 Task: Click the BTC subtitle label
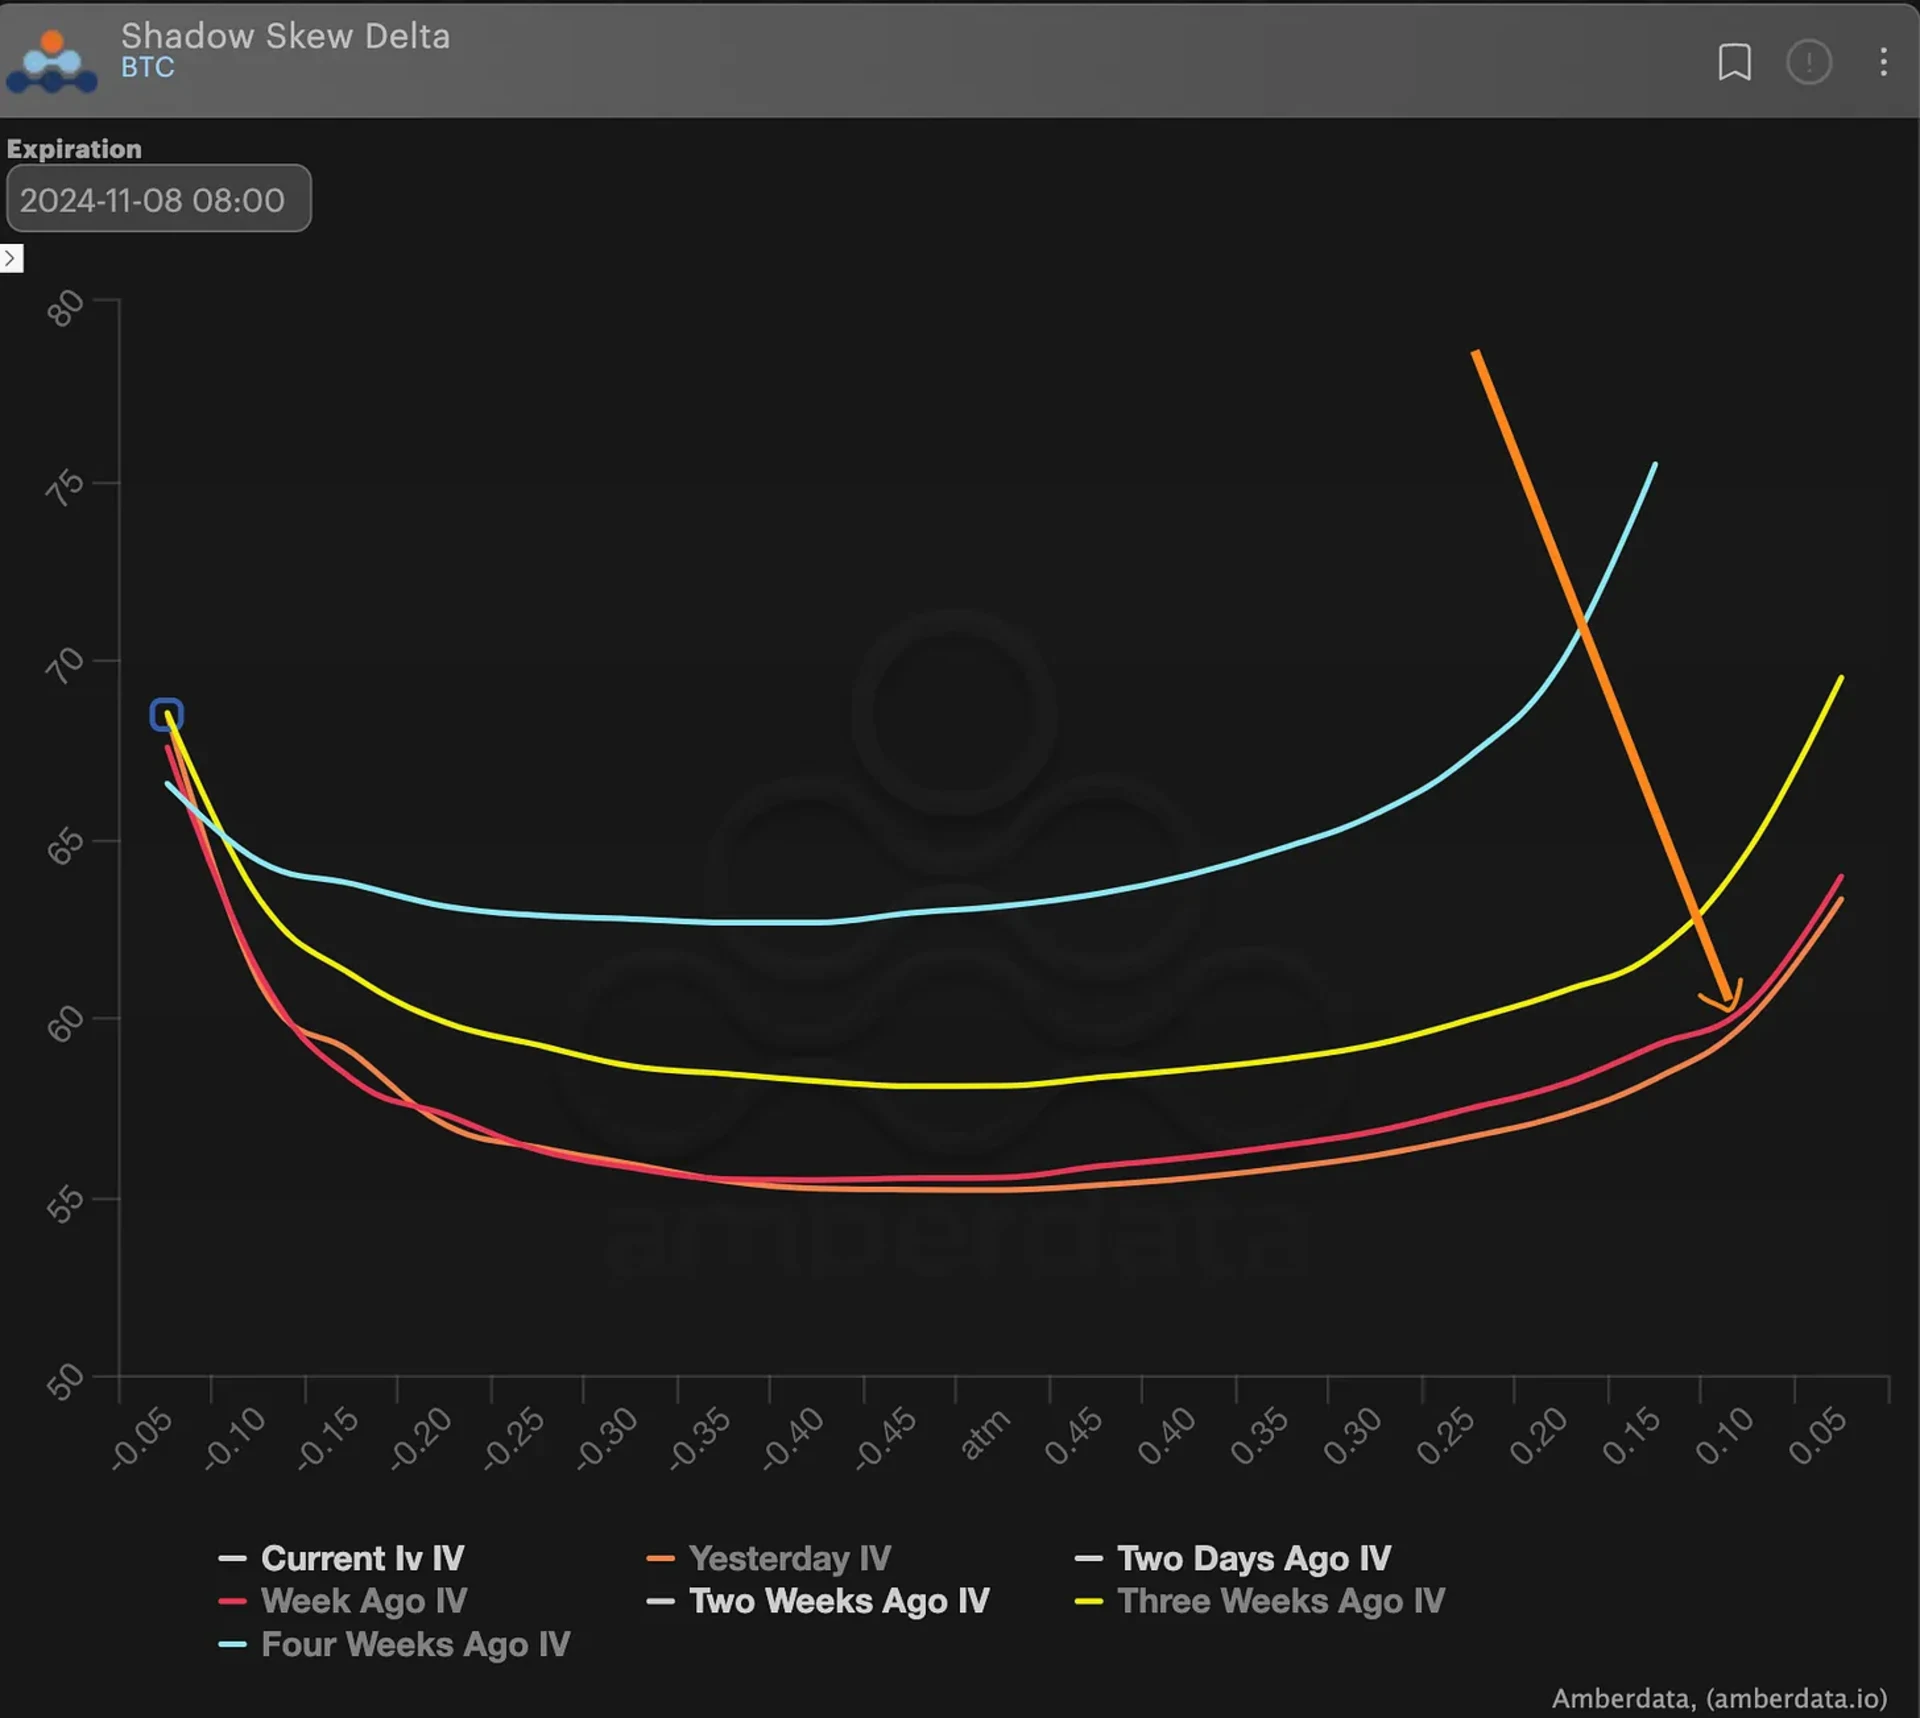(148, 67)
